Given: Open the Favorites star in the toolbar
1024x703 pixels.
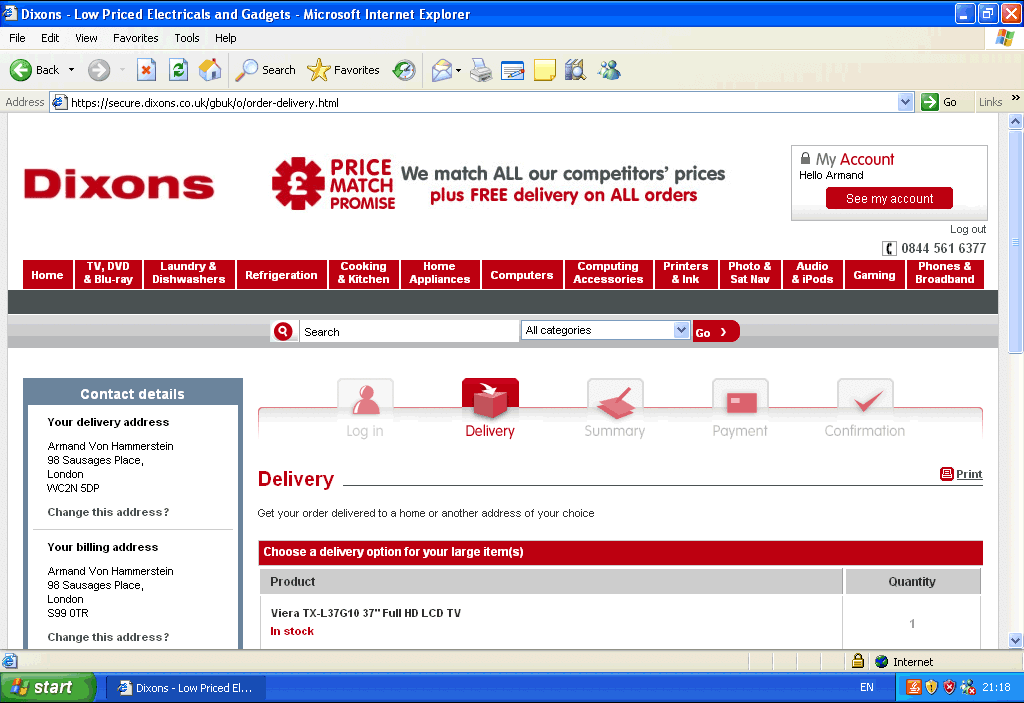Looking at the screenshot, I should tap(319, 70).
